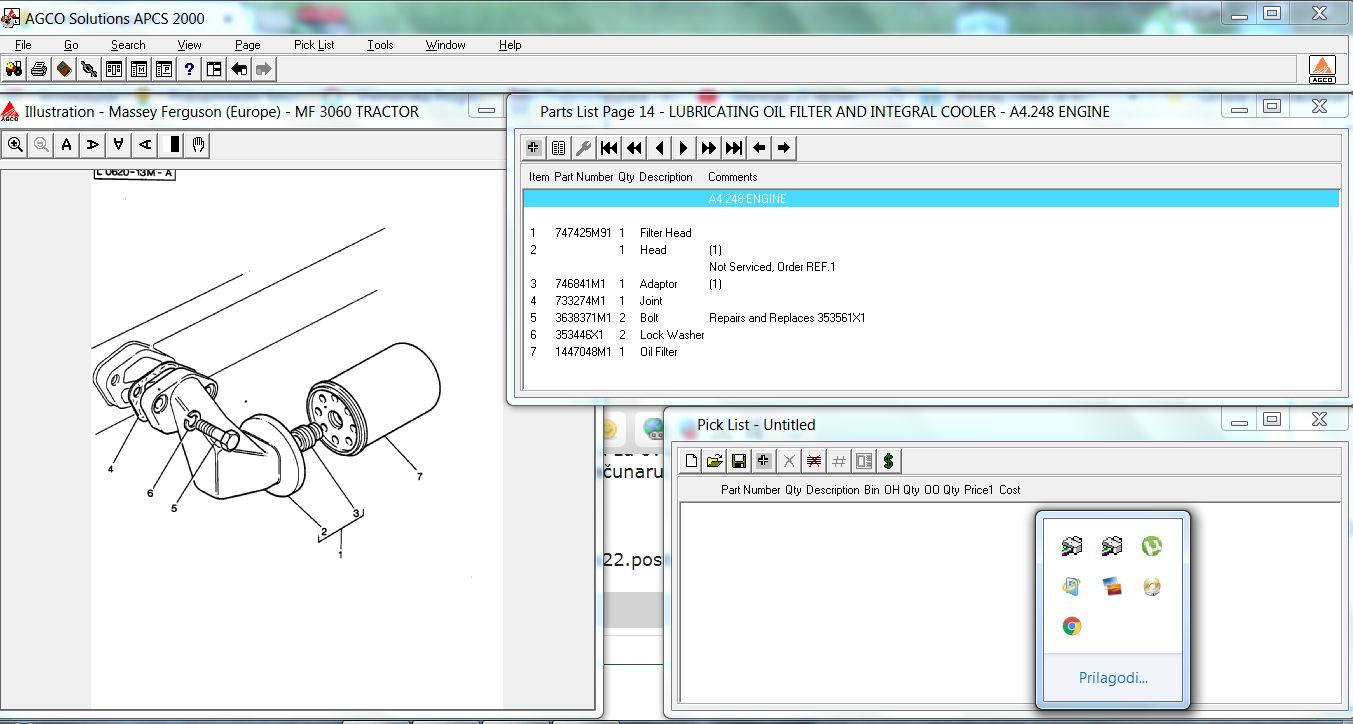Select the highlighted A4.248 ENGINE row

(x=931, y=199)
